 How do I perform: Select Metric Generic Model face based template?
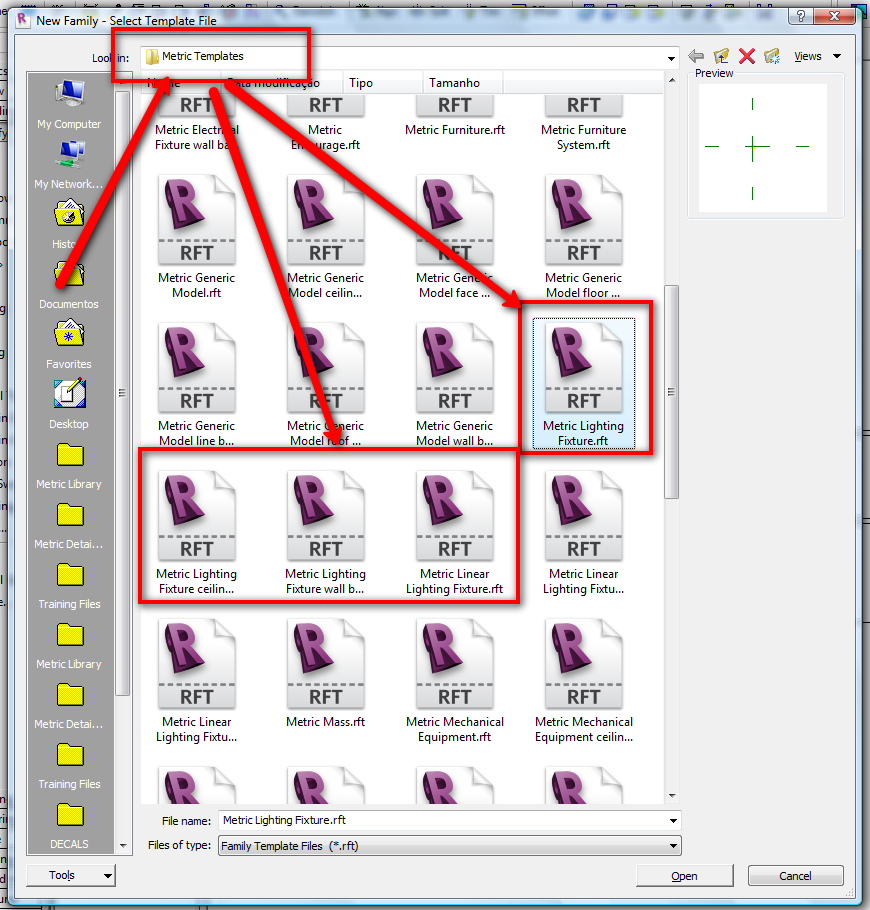(x=454, y=238)
